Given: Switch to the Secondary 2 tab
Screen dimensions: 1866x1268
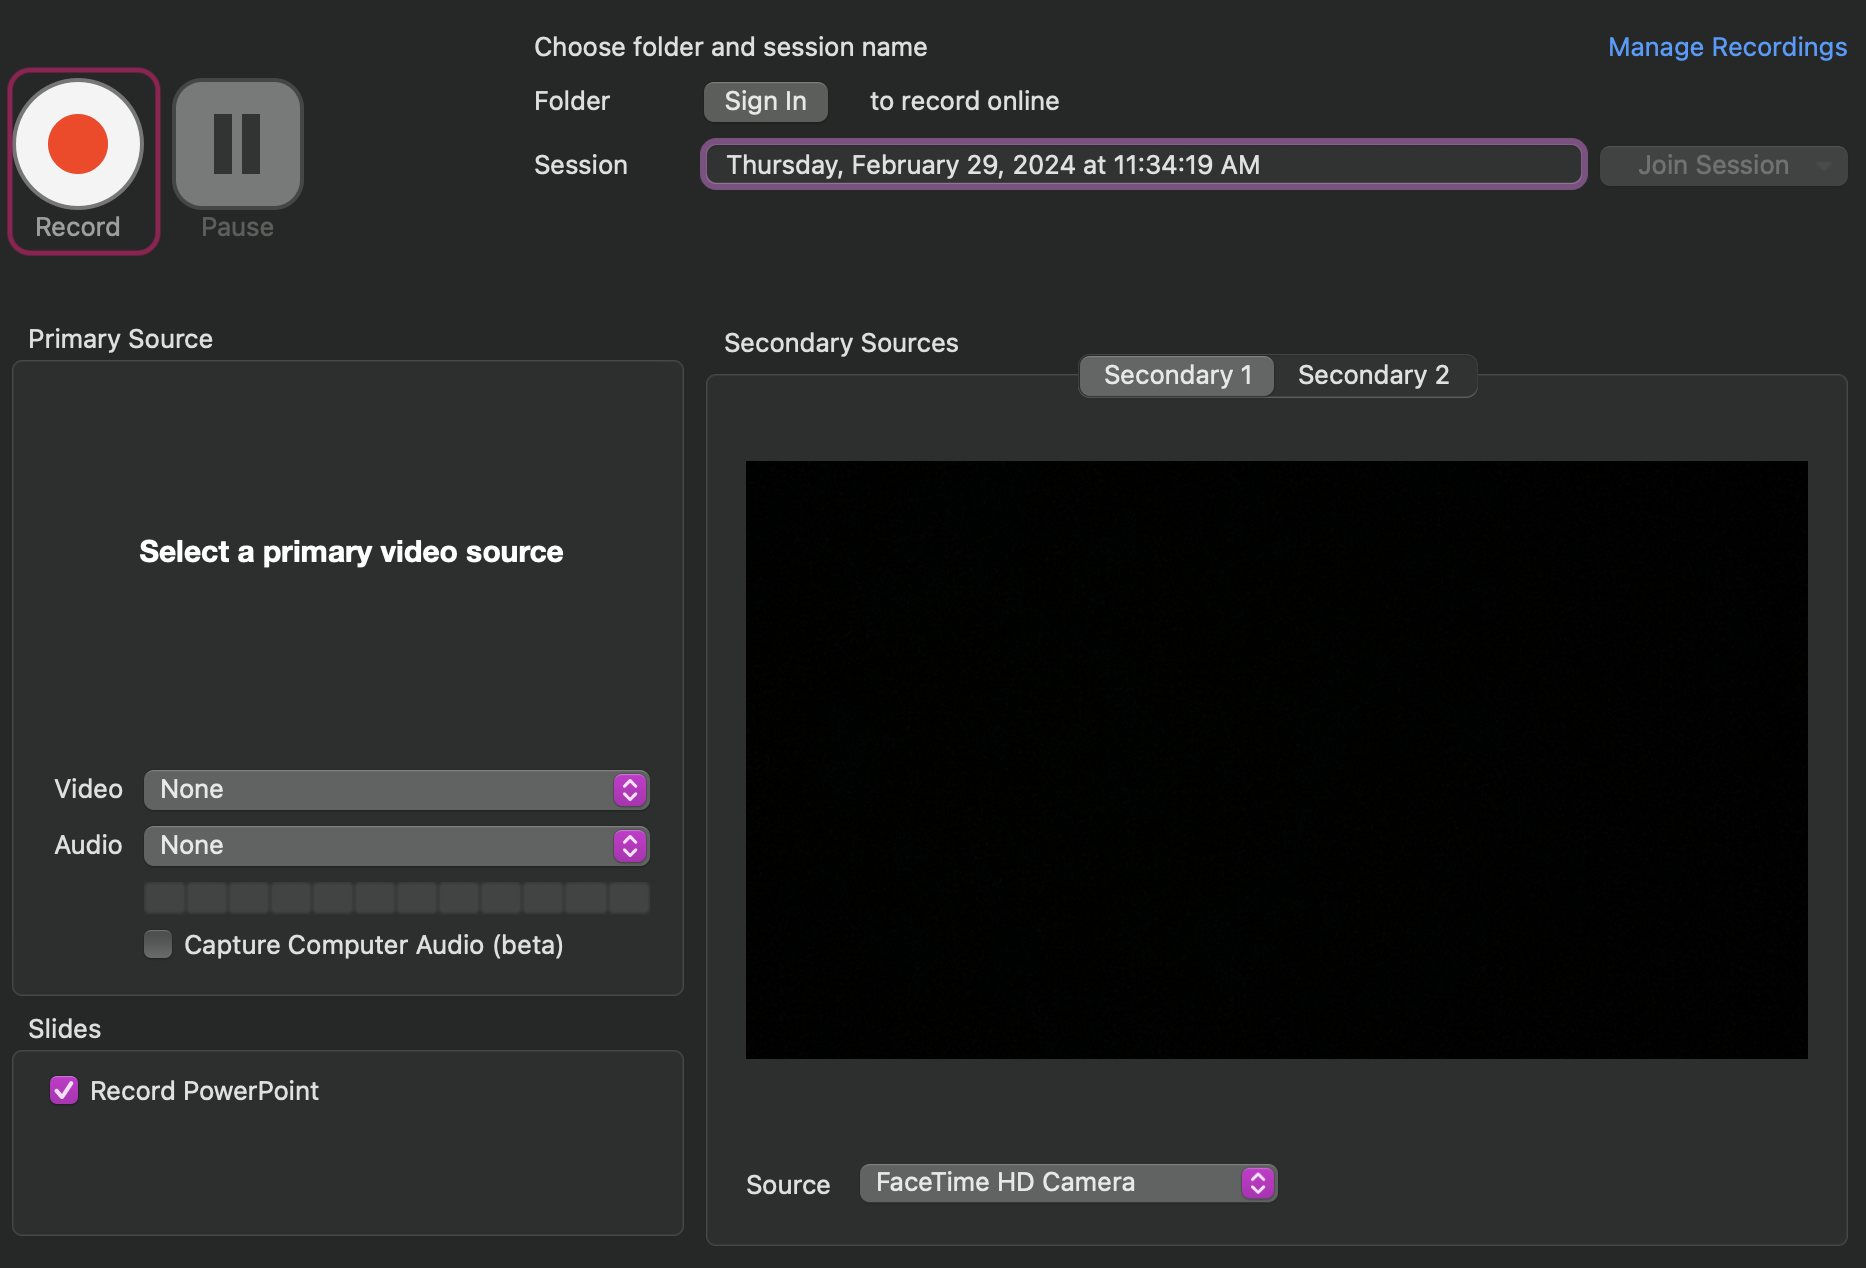Looking at the screenshot, I should pyautogui.click(x=1373, y=376).
